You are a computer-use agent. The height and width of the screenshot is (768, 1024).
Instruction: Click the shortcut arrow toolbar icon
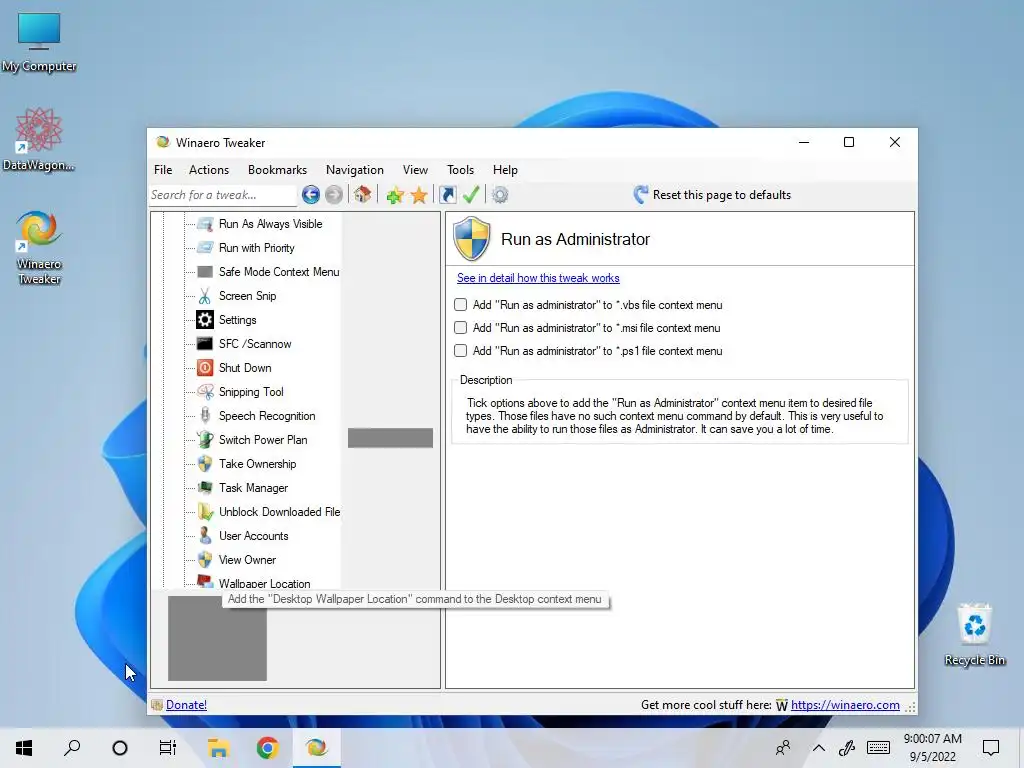pos(448,195)
